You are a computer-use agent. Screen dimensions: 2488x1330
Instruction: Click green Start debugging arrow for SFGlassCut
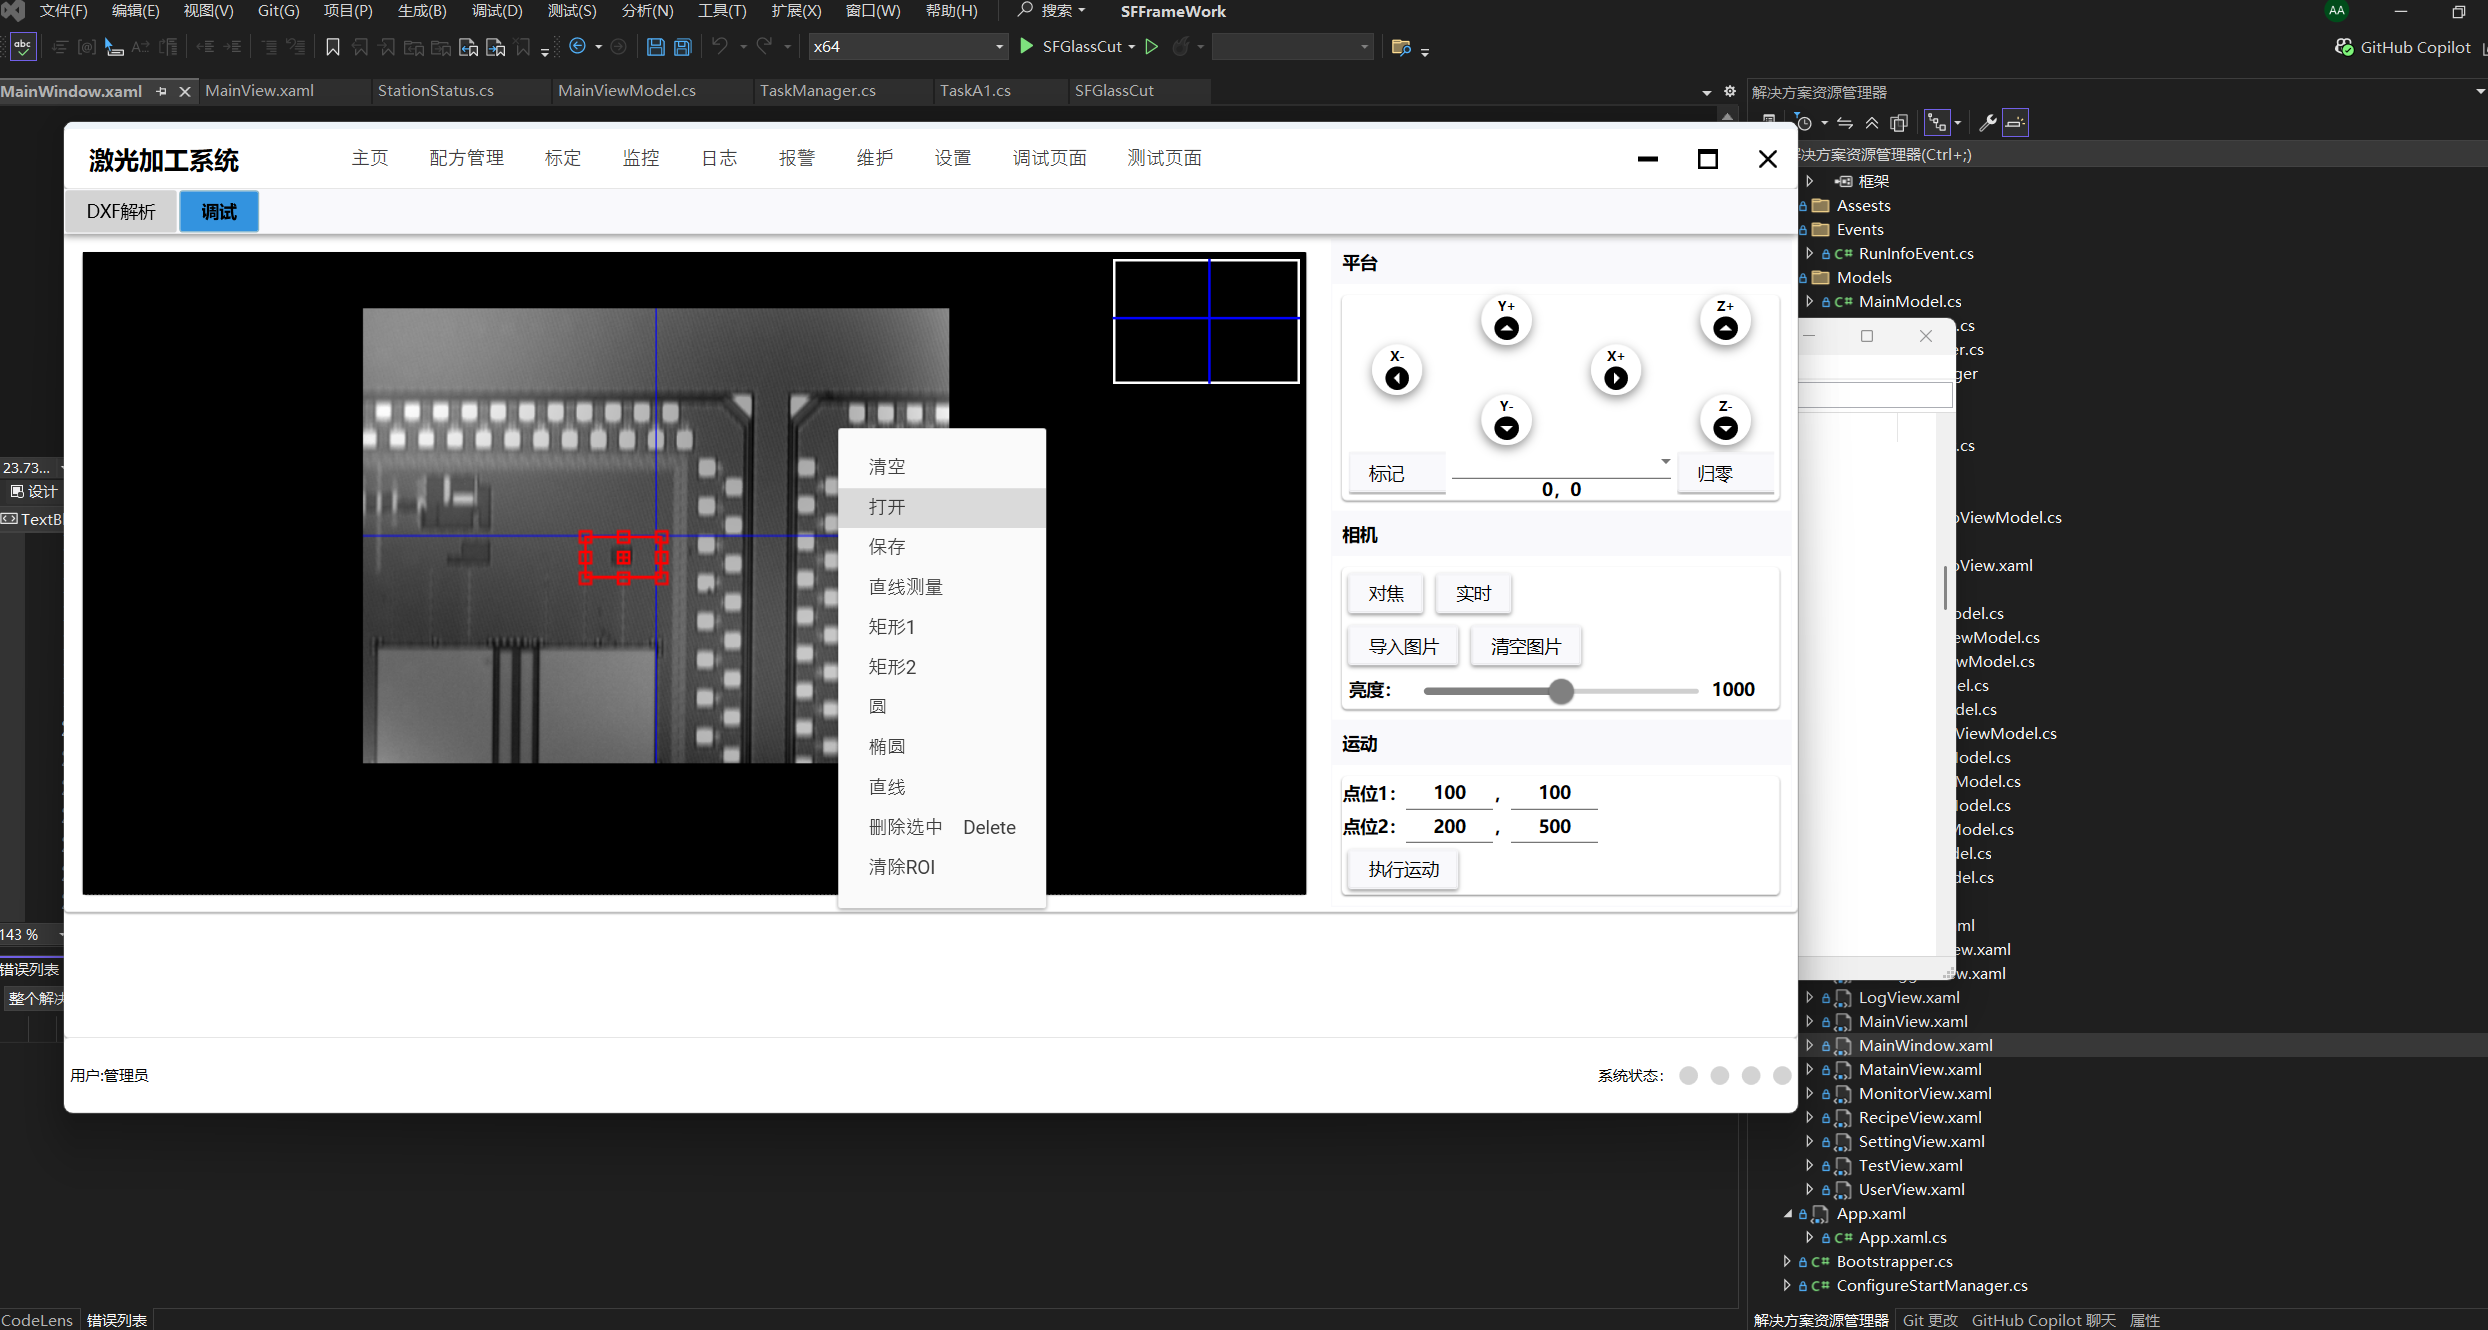point(1026,46)
